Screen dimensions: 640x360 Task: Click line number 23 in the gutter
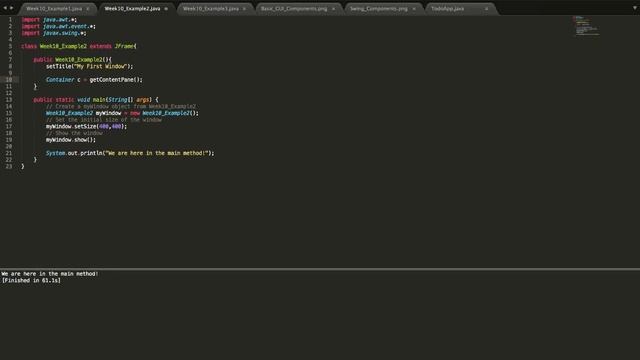point(9,166)
